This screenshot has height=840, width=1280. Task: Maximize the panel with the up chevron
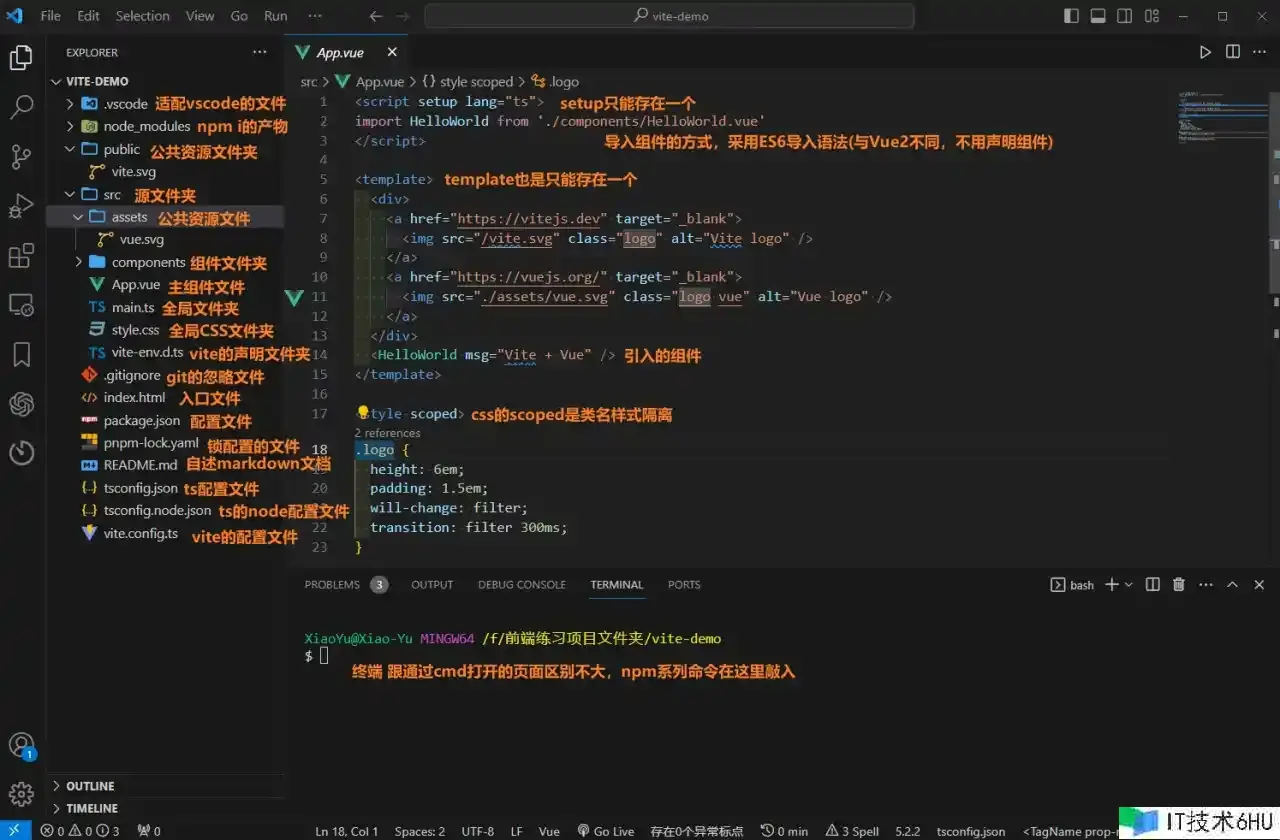pyautogui.click(x=1232, y=584)
